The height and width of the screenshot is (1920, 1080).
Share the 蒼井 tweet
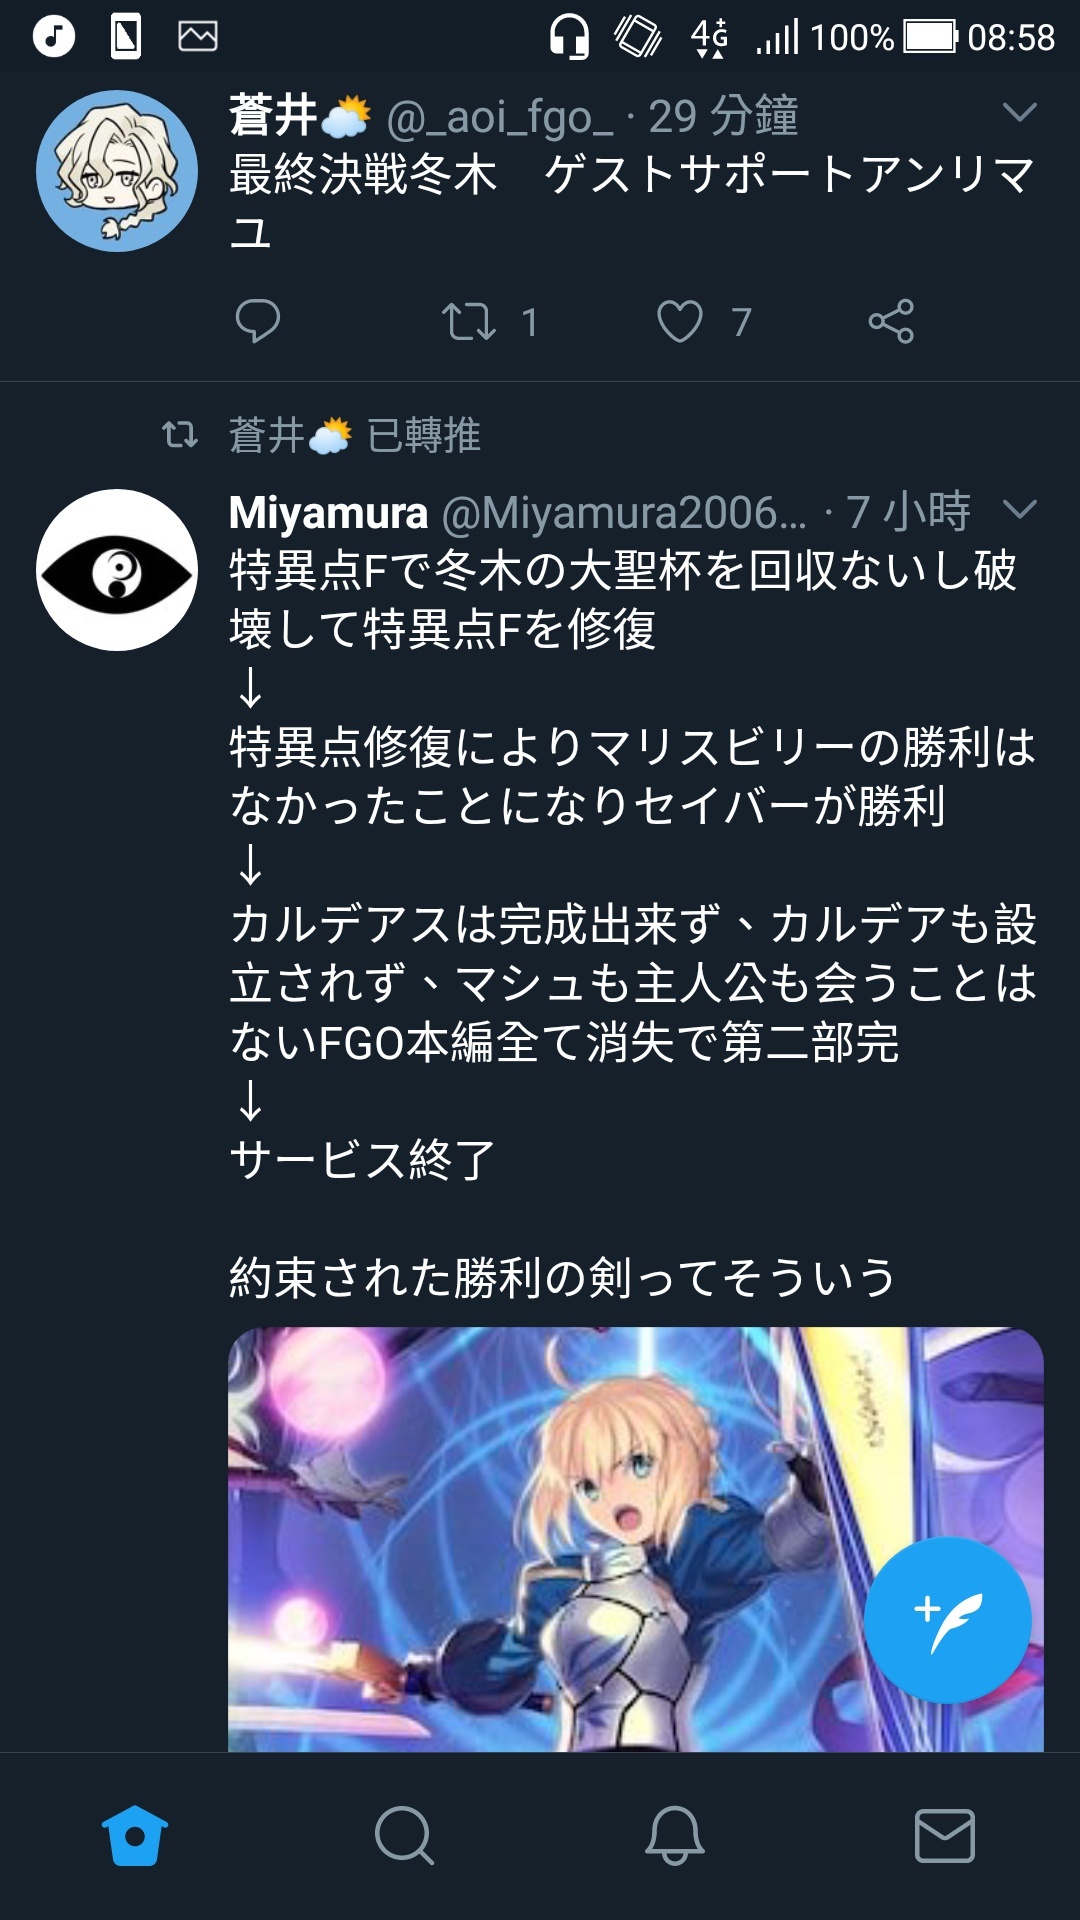point(891,321)
